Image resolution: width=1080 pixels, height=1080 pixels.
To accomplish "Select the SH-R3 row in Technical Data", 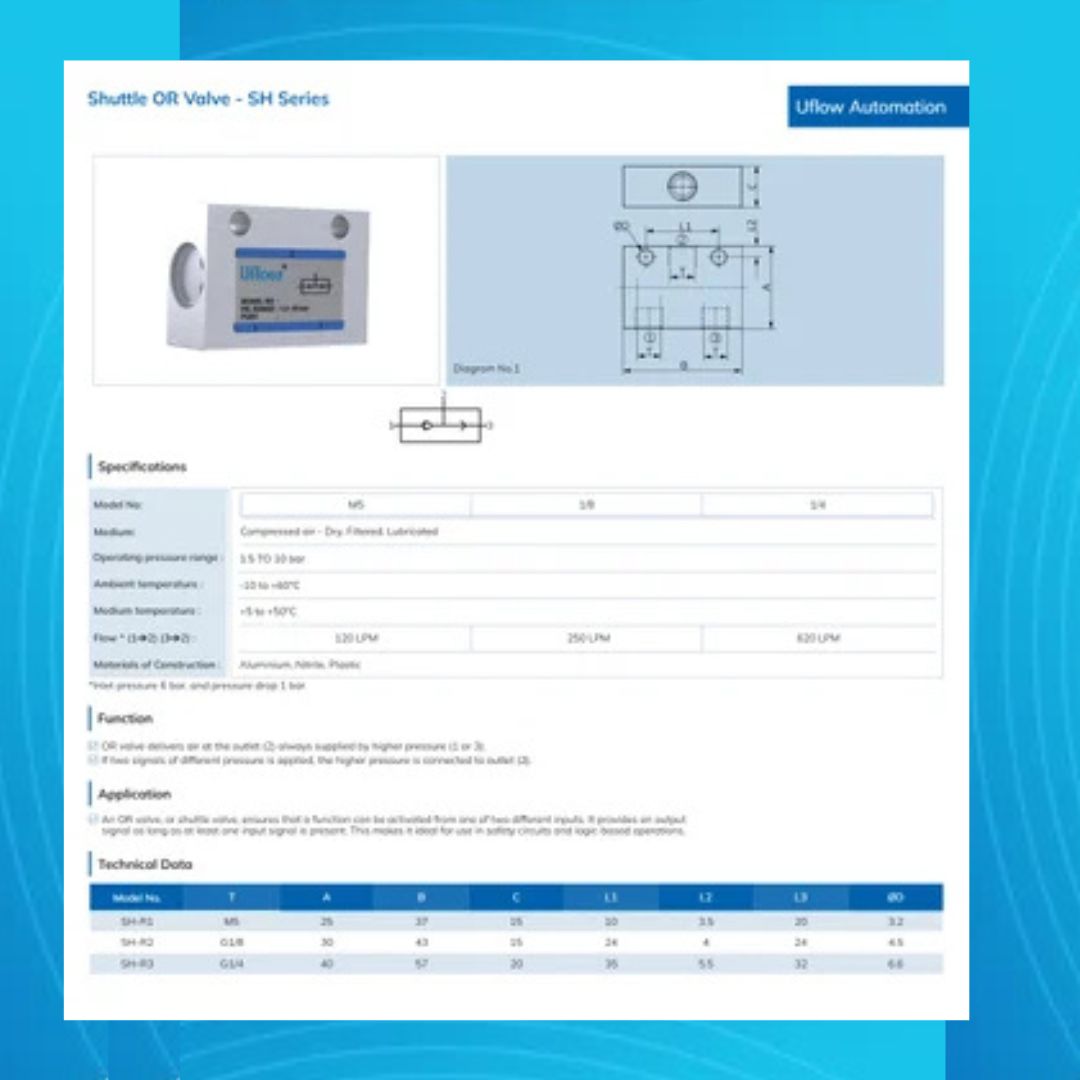I will click(x=517, y=964).
